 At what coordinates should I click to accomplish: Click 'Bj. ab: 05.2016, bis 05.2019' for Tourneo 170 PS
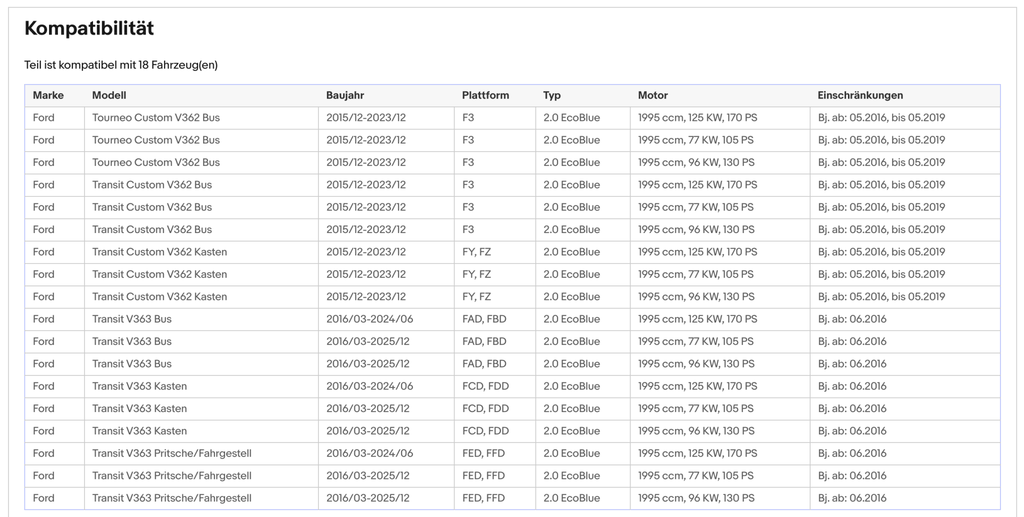[x=881, y=118]
